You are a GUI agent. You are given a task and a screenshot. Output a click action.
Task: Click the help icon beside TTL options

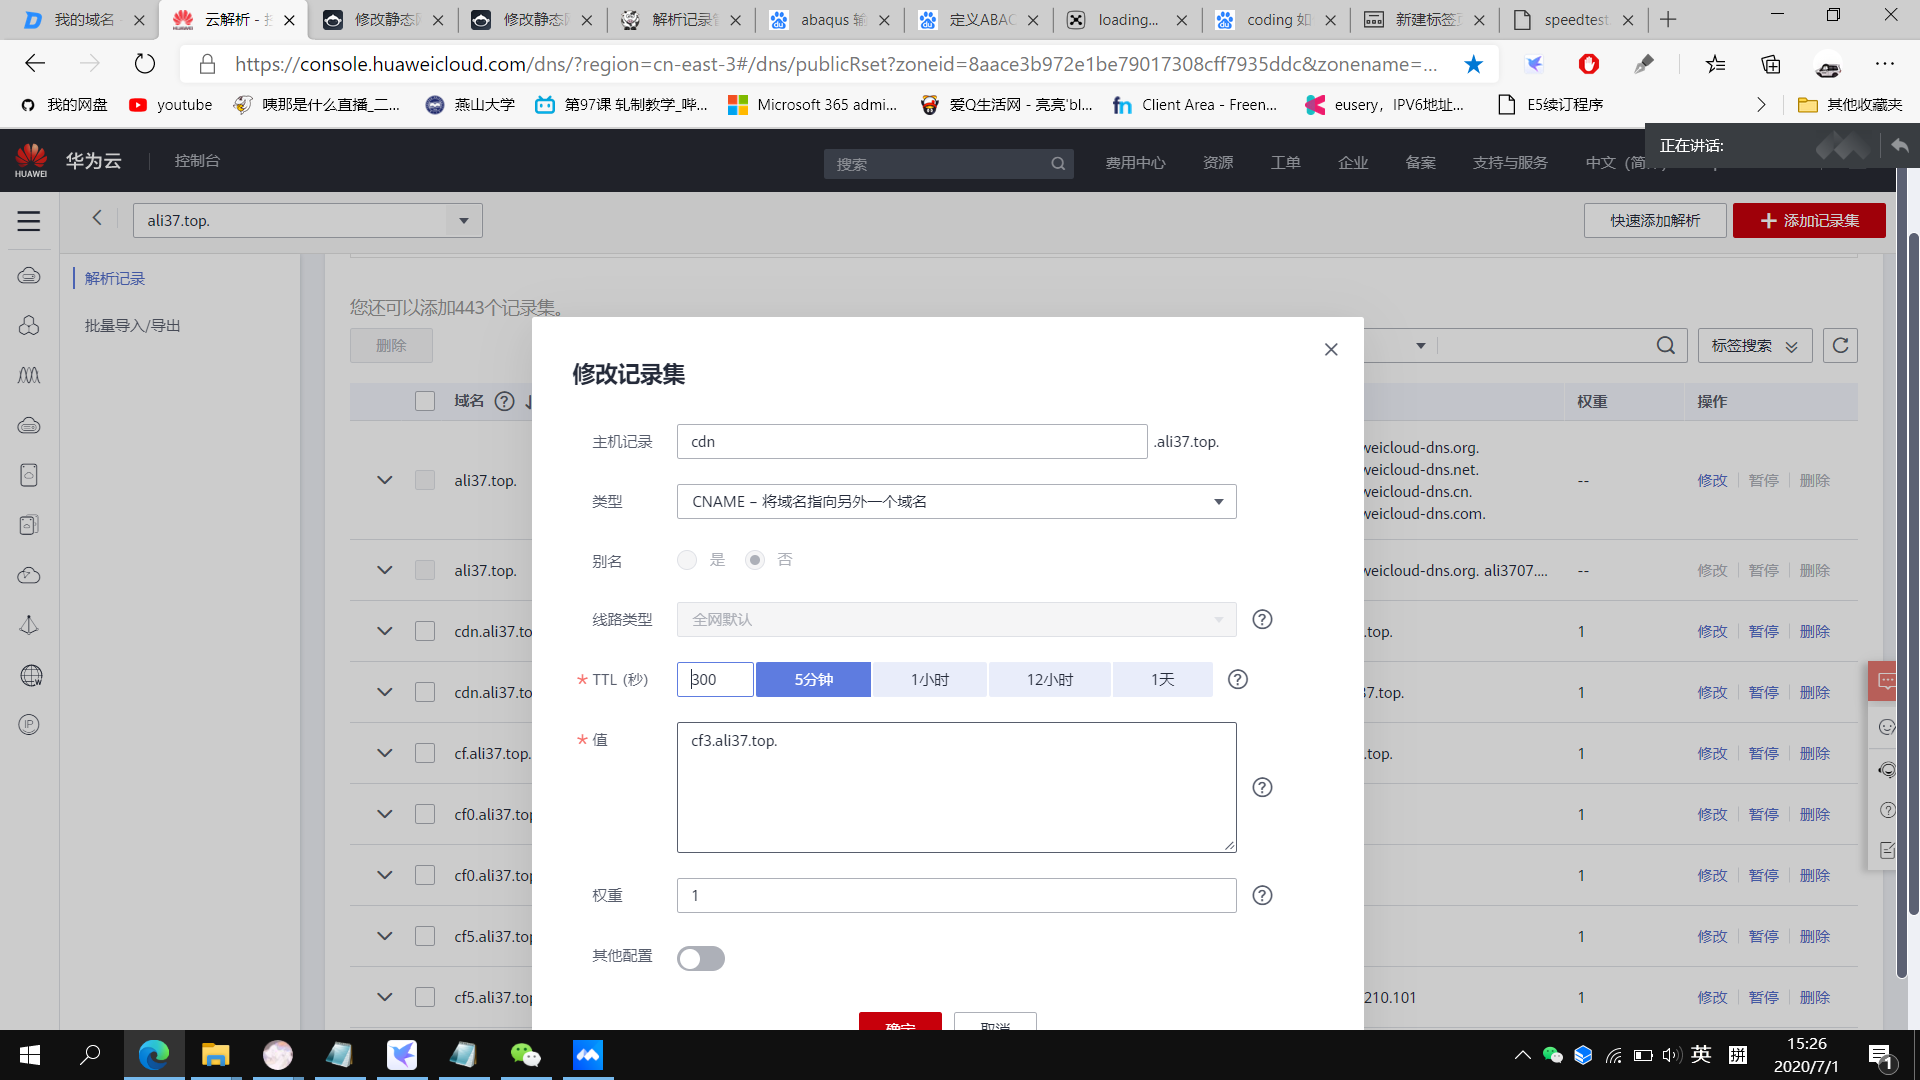pos(1237,680)
